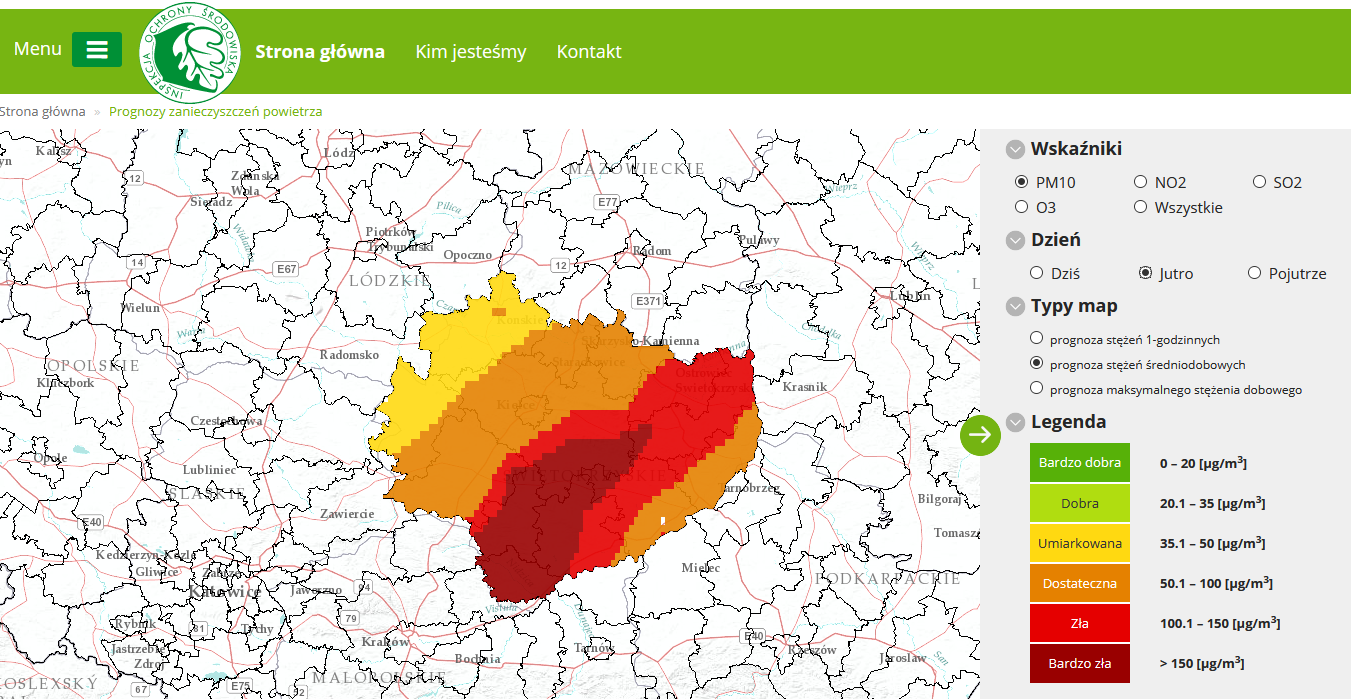This screenshot has width=1351, height=699.
Task: Click Zawiercie town label on map
Action: tap(346, 513)
